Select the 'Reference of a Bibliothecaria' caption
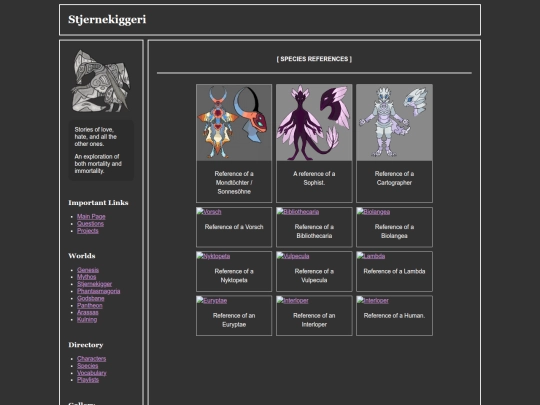 click(x=314, y=231)
